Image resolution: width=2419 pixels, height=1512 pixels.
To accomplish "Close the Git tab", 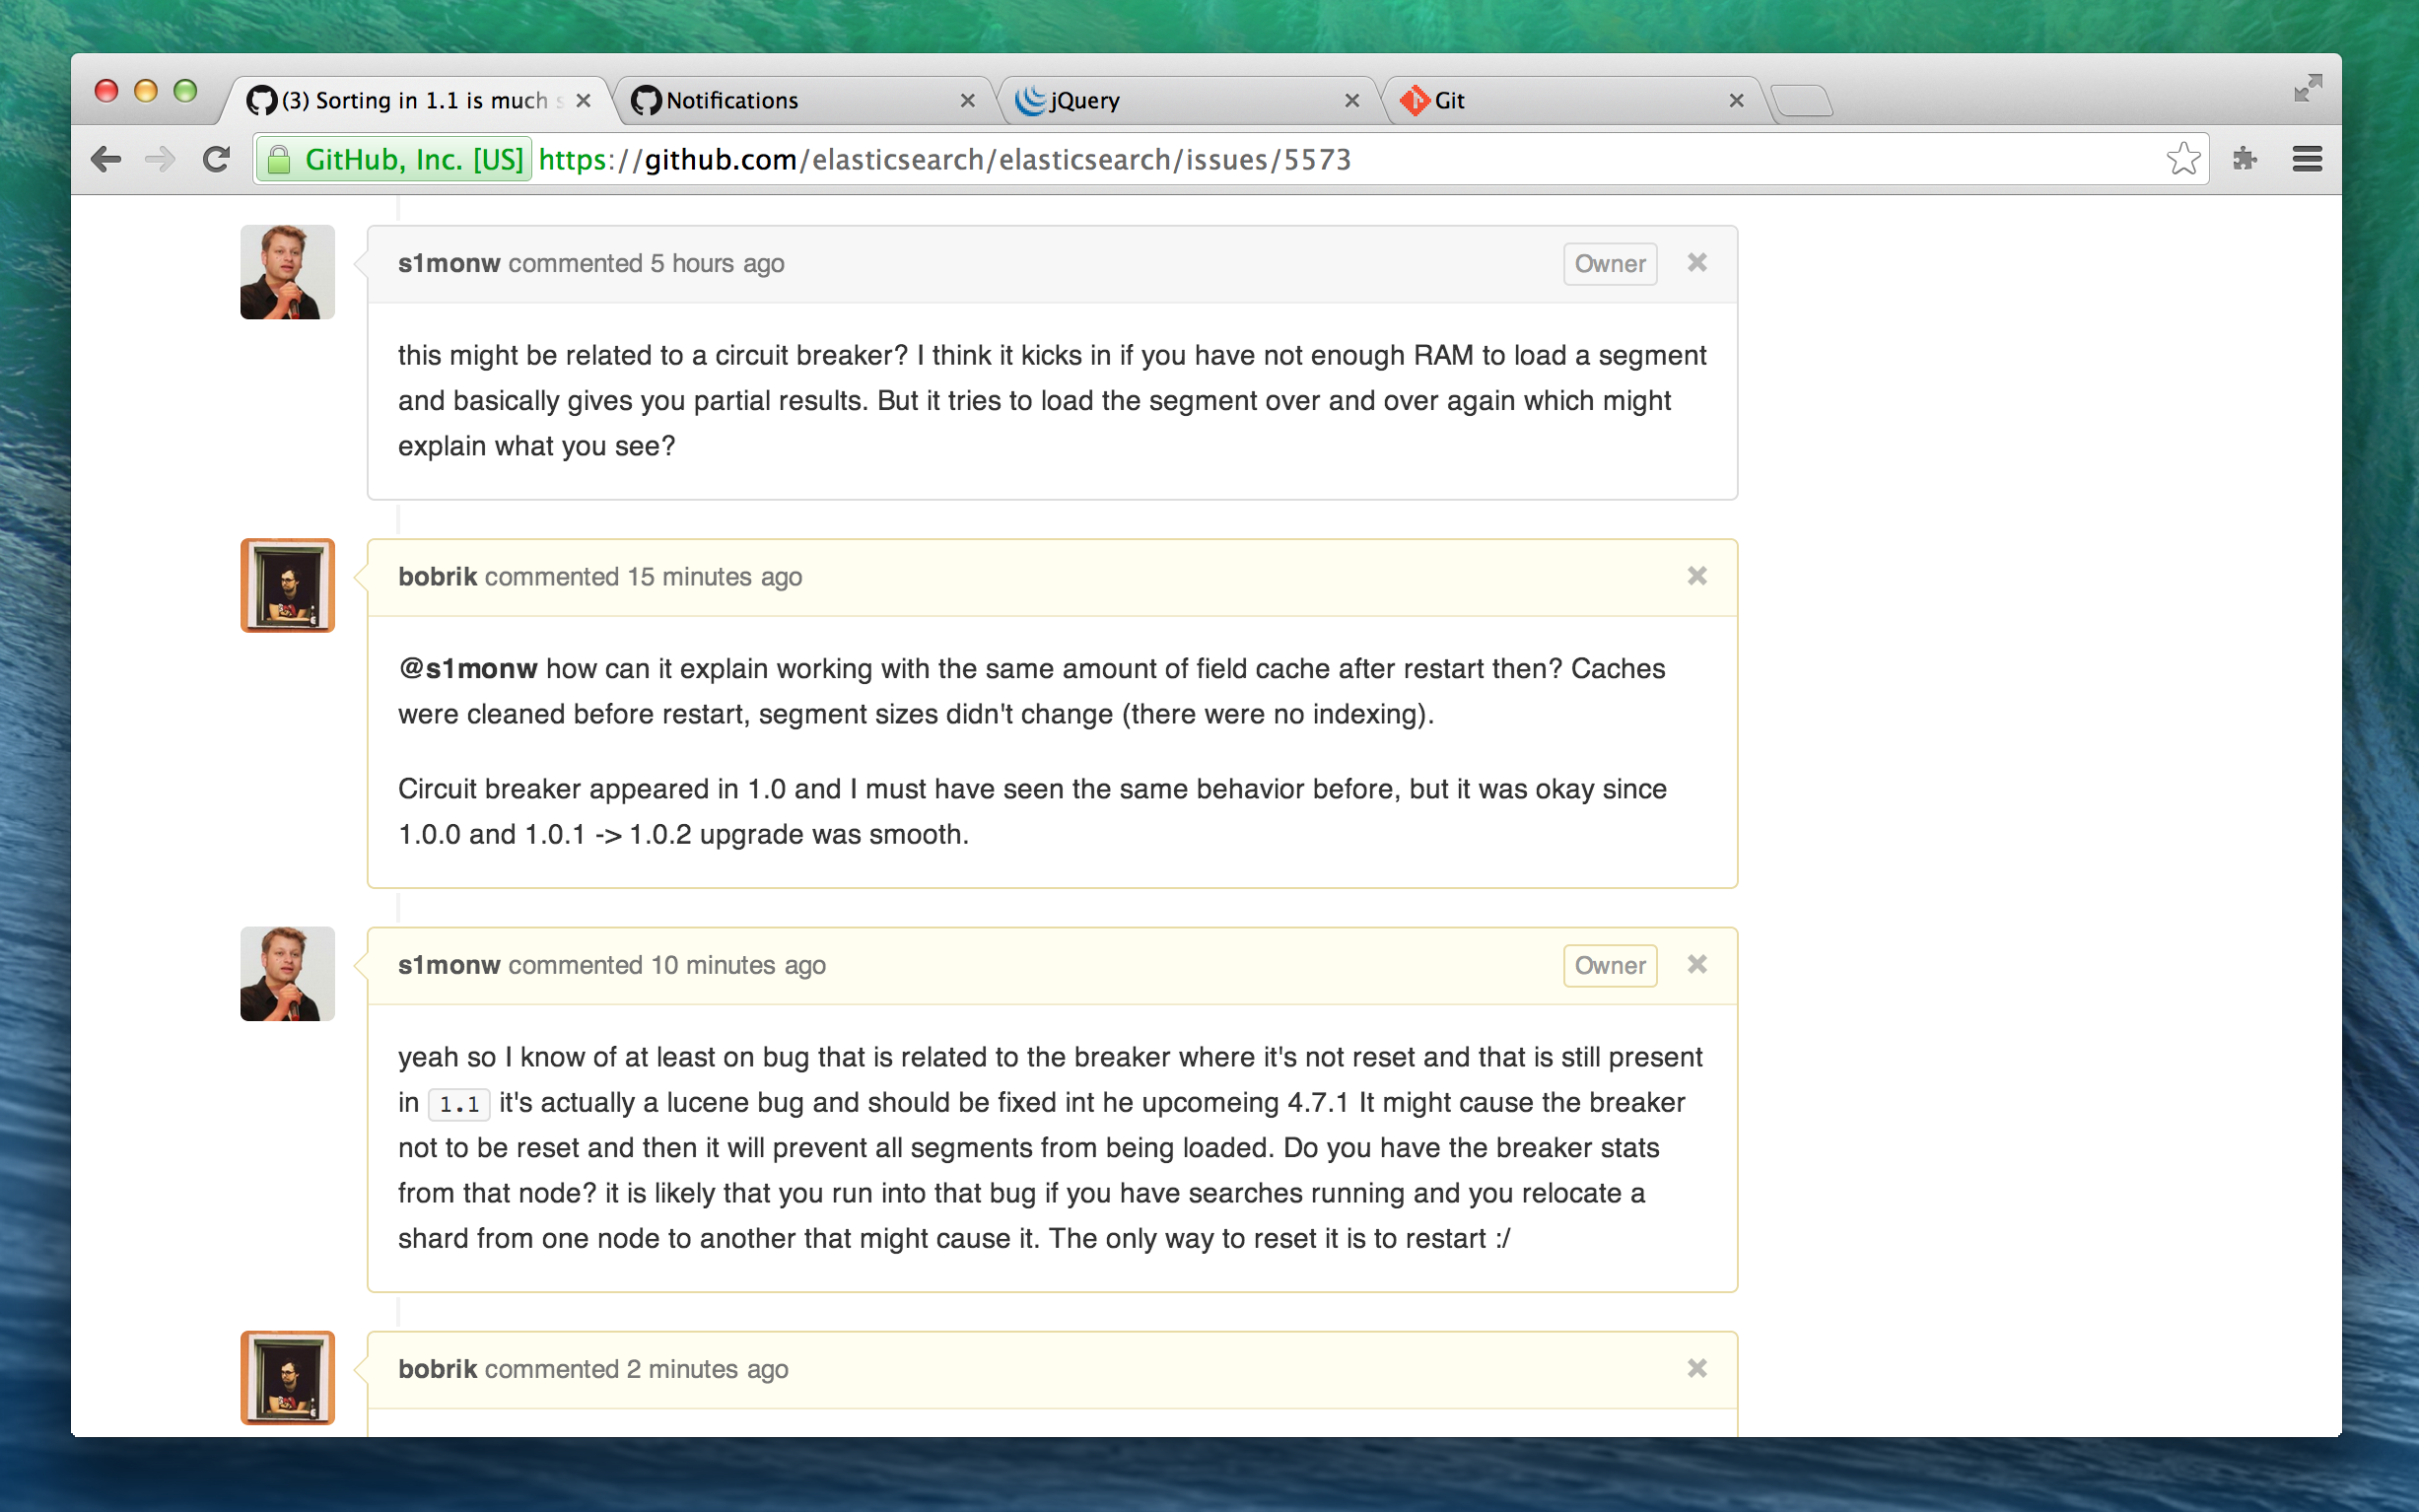I will [x=1736, y=100].
